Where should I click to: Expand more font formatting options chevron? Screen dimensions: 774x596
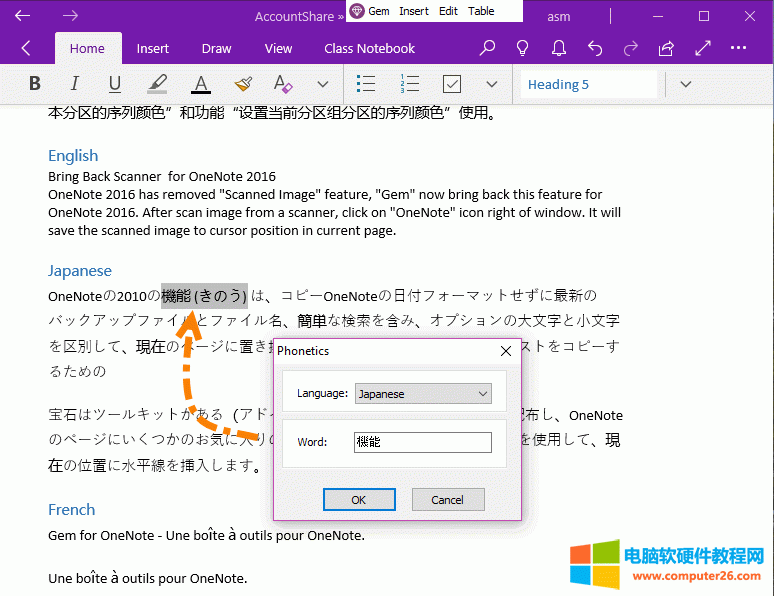tap(323, 84)
